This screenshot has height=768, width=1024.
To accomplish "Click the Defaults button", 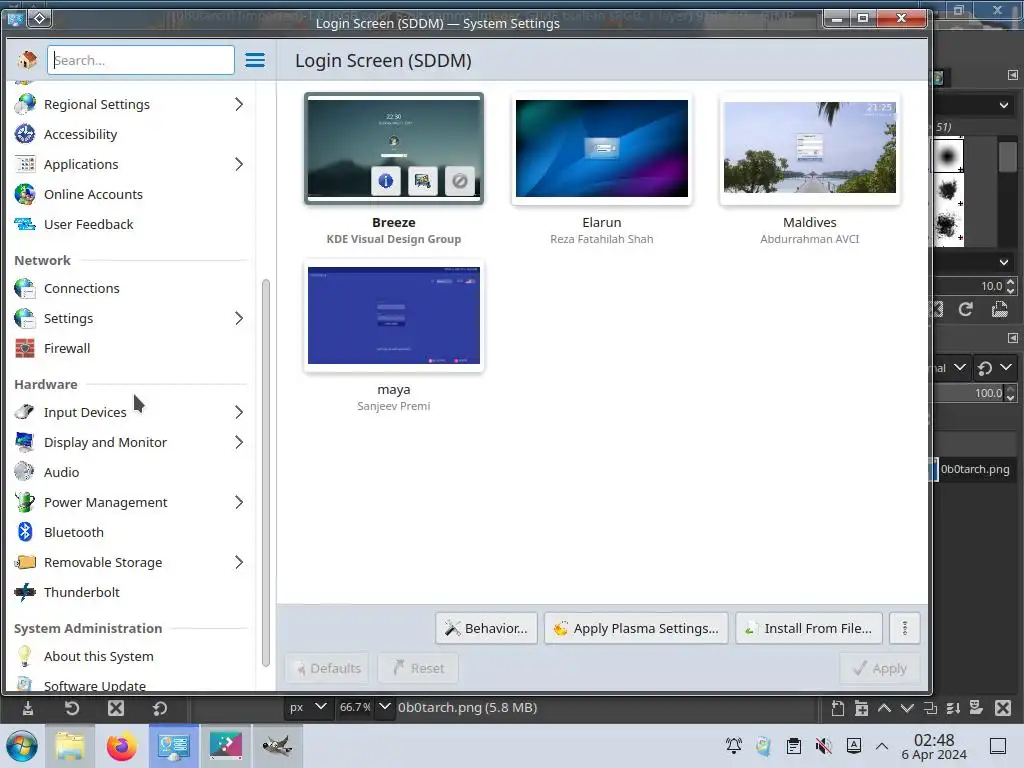I will (327, 668).
